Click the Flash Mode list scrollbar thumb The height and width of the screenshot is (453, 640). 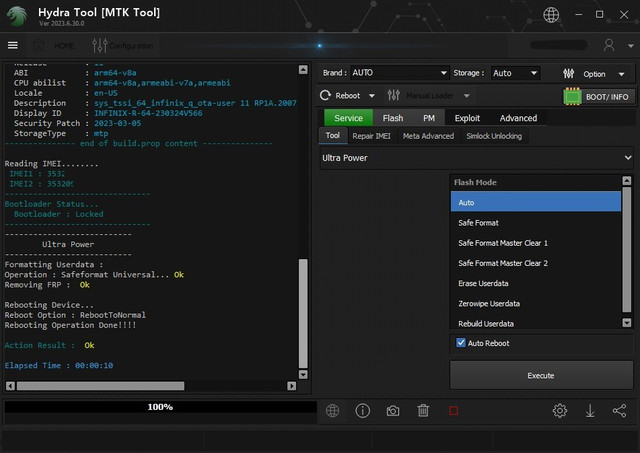coord(627,249)
